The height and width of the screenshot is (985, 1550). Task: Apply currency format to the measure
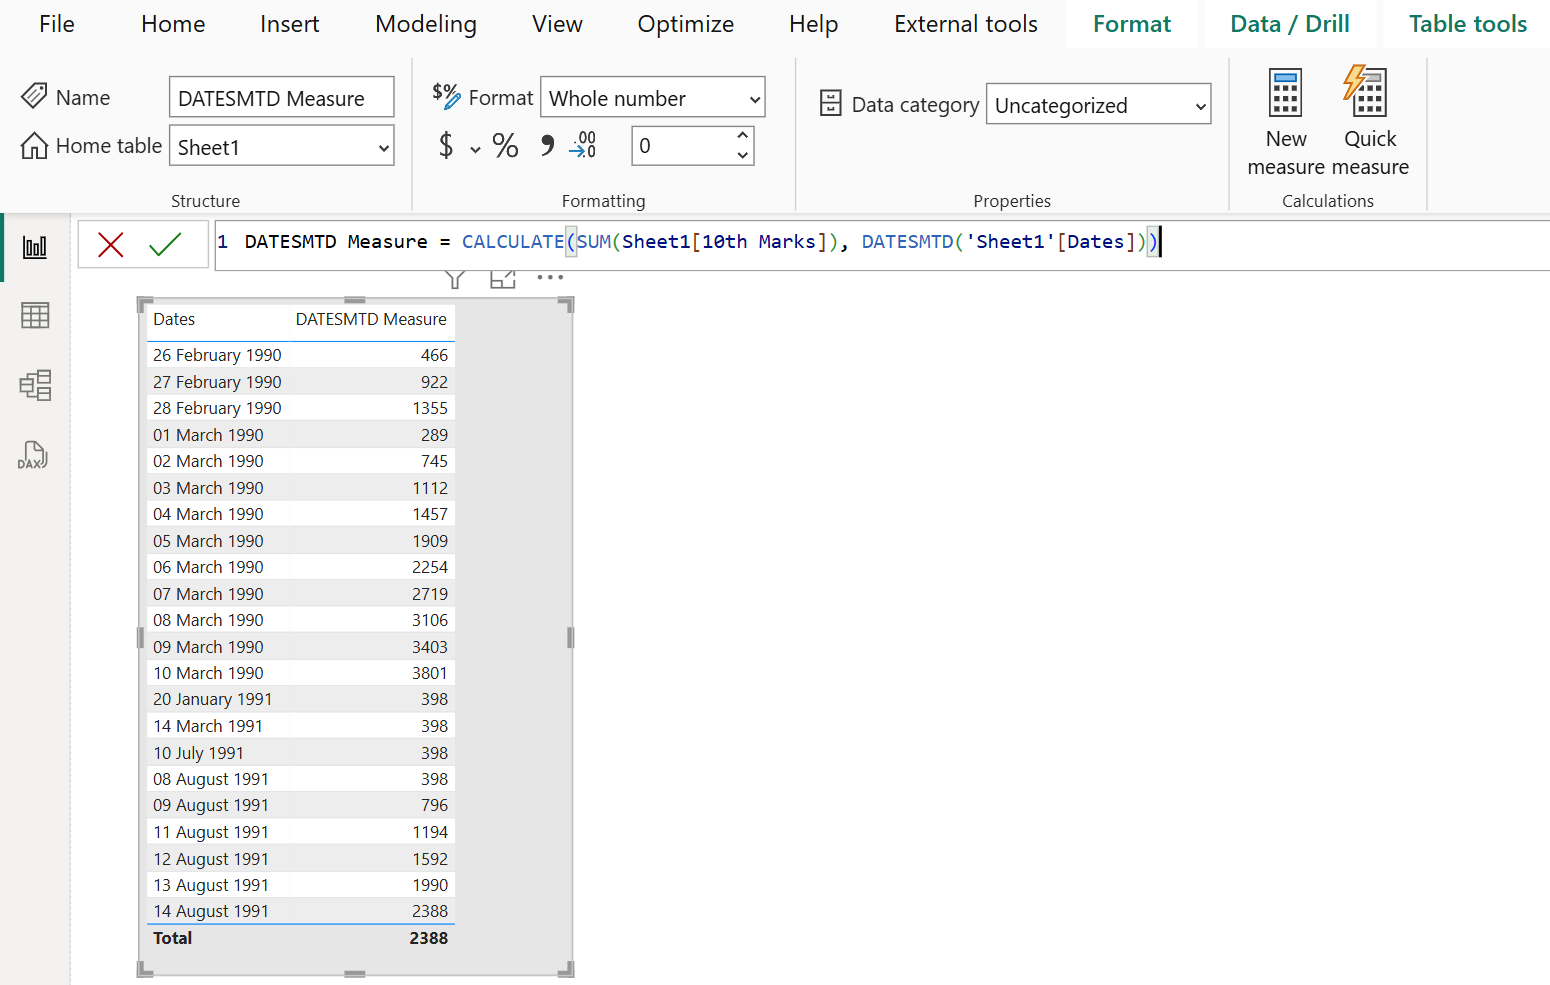(x=446, y=145)
